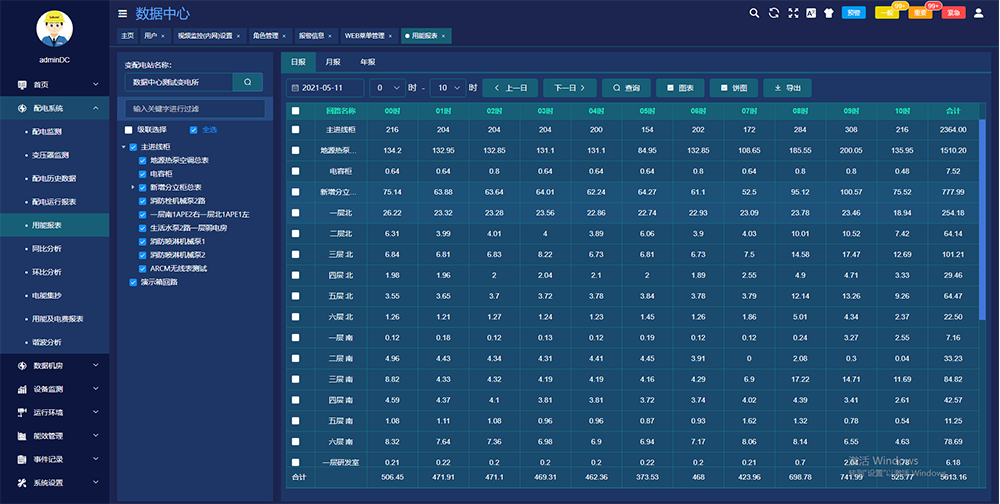This screenshot has height=504, width=1000.
Task: Click the date field 2021-05-11
Action: (326, 87)
